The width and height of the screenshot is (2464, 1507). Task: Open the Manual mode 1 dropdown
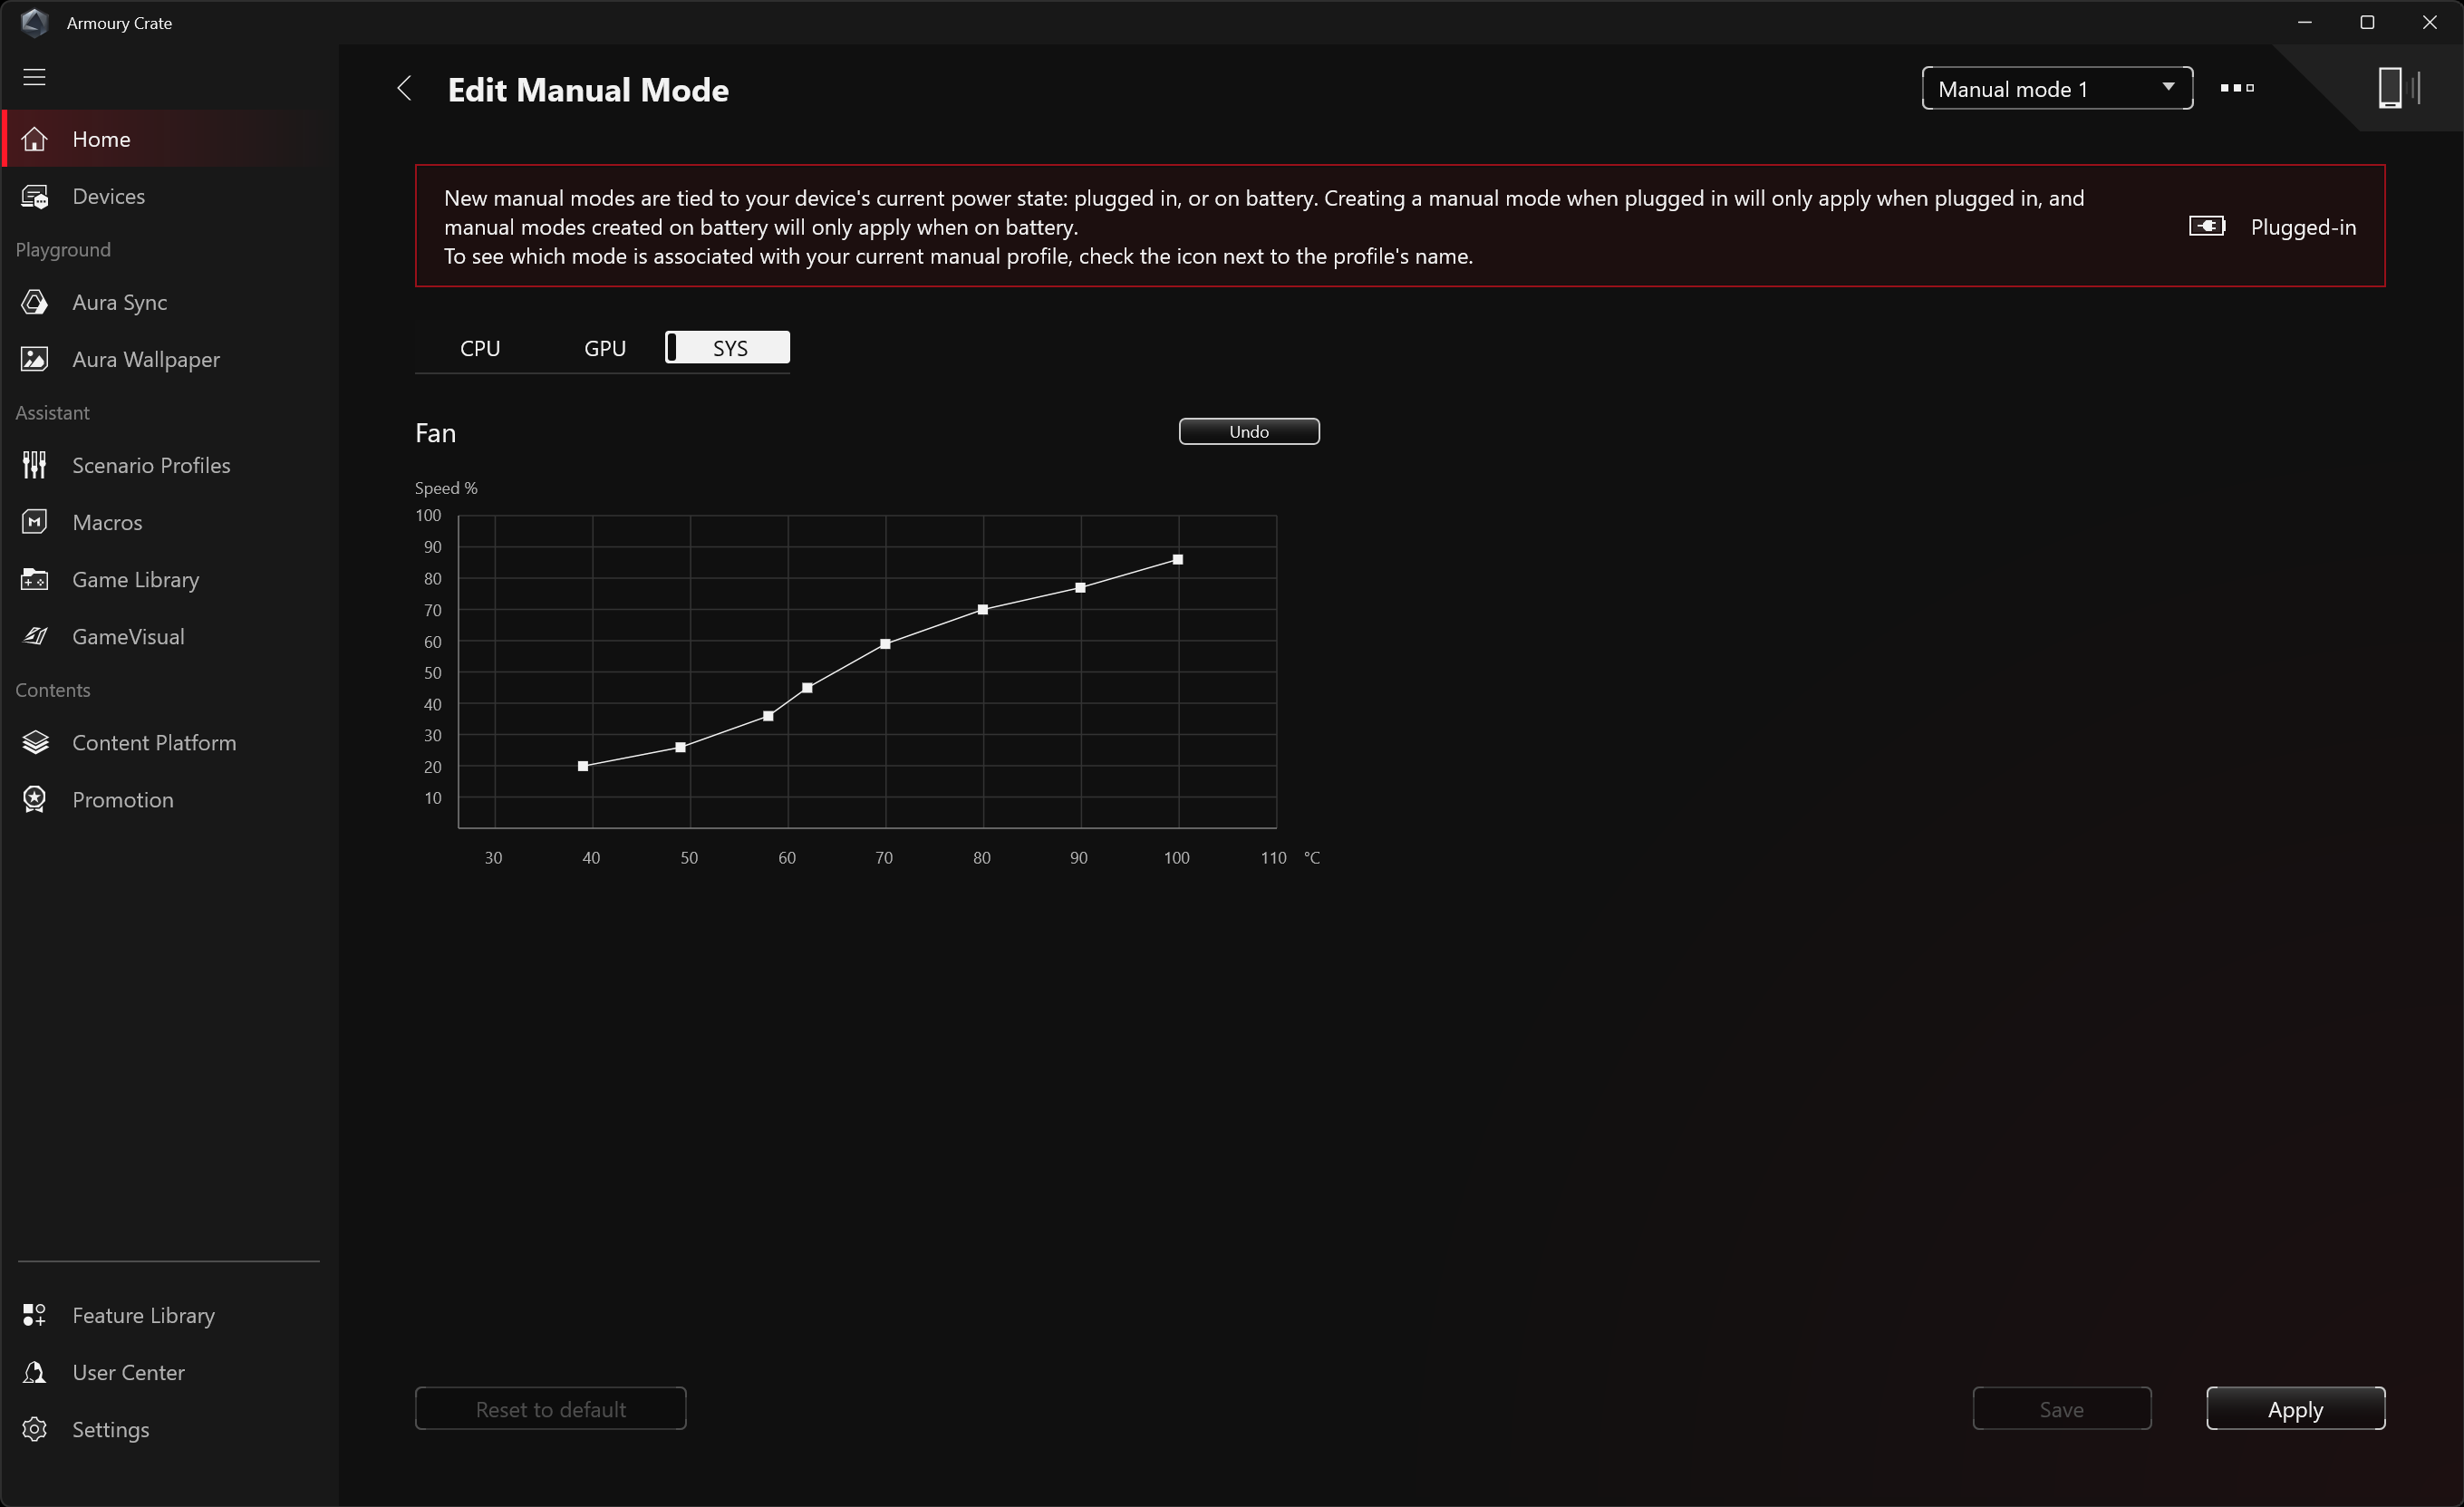coord(2056,88)
